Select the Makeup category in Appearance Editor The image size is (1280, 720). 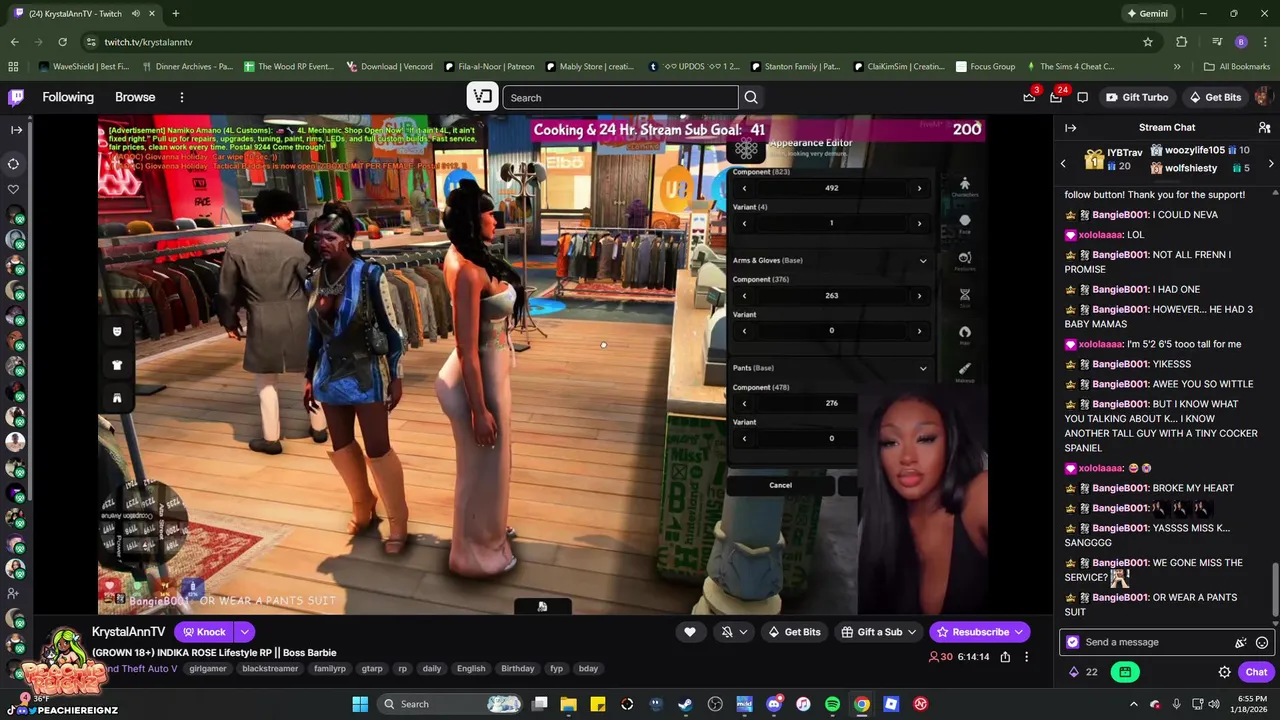[x=965, y=371]
